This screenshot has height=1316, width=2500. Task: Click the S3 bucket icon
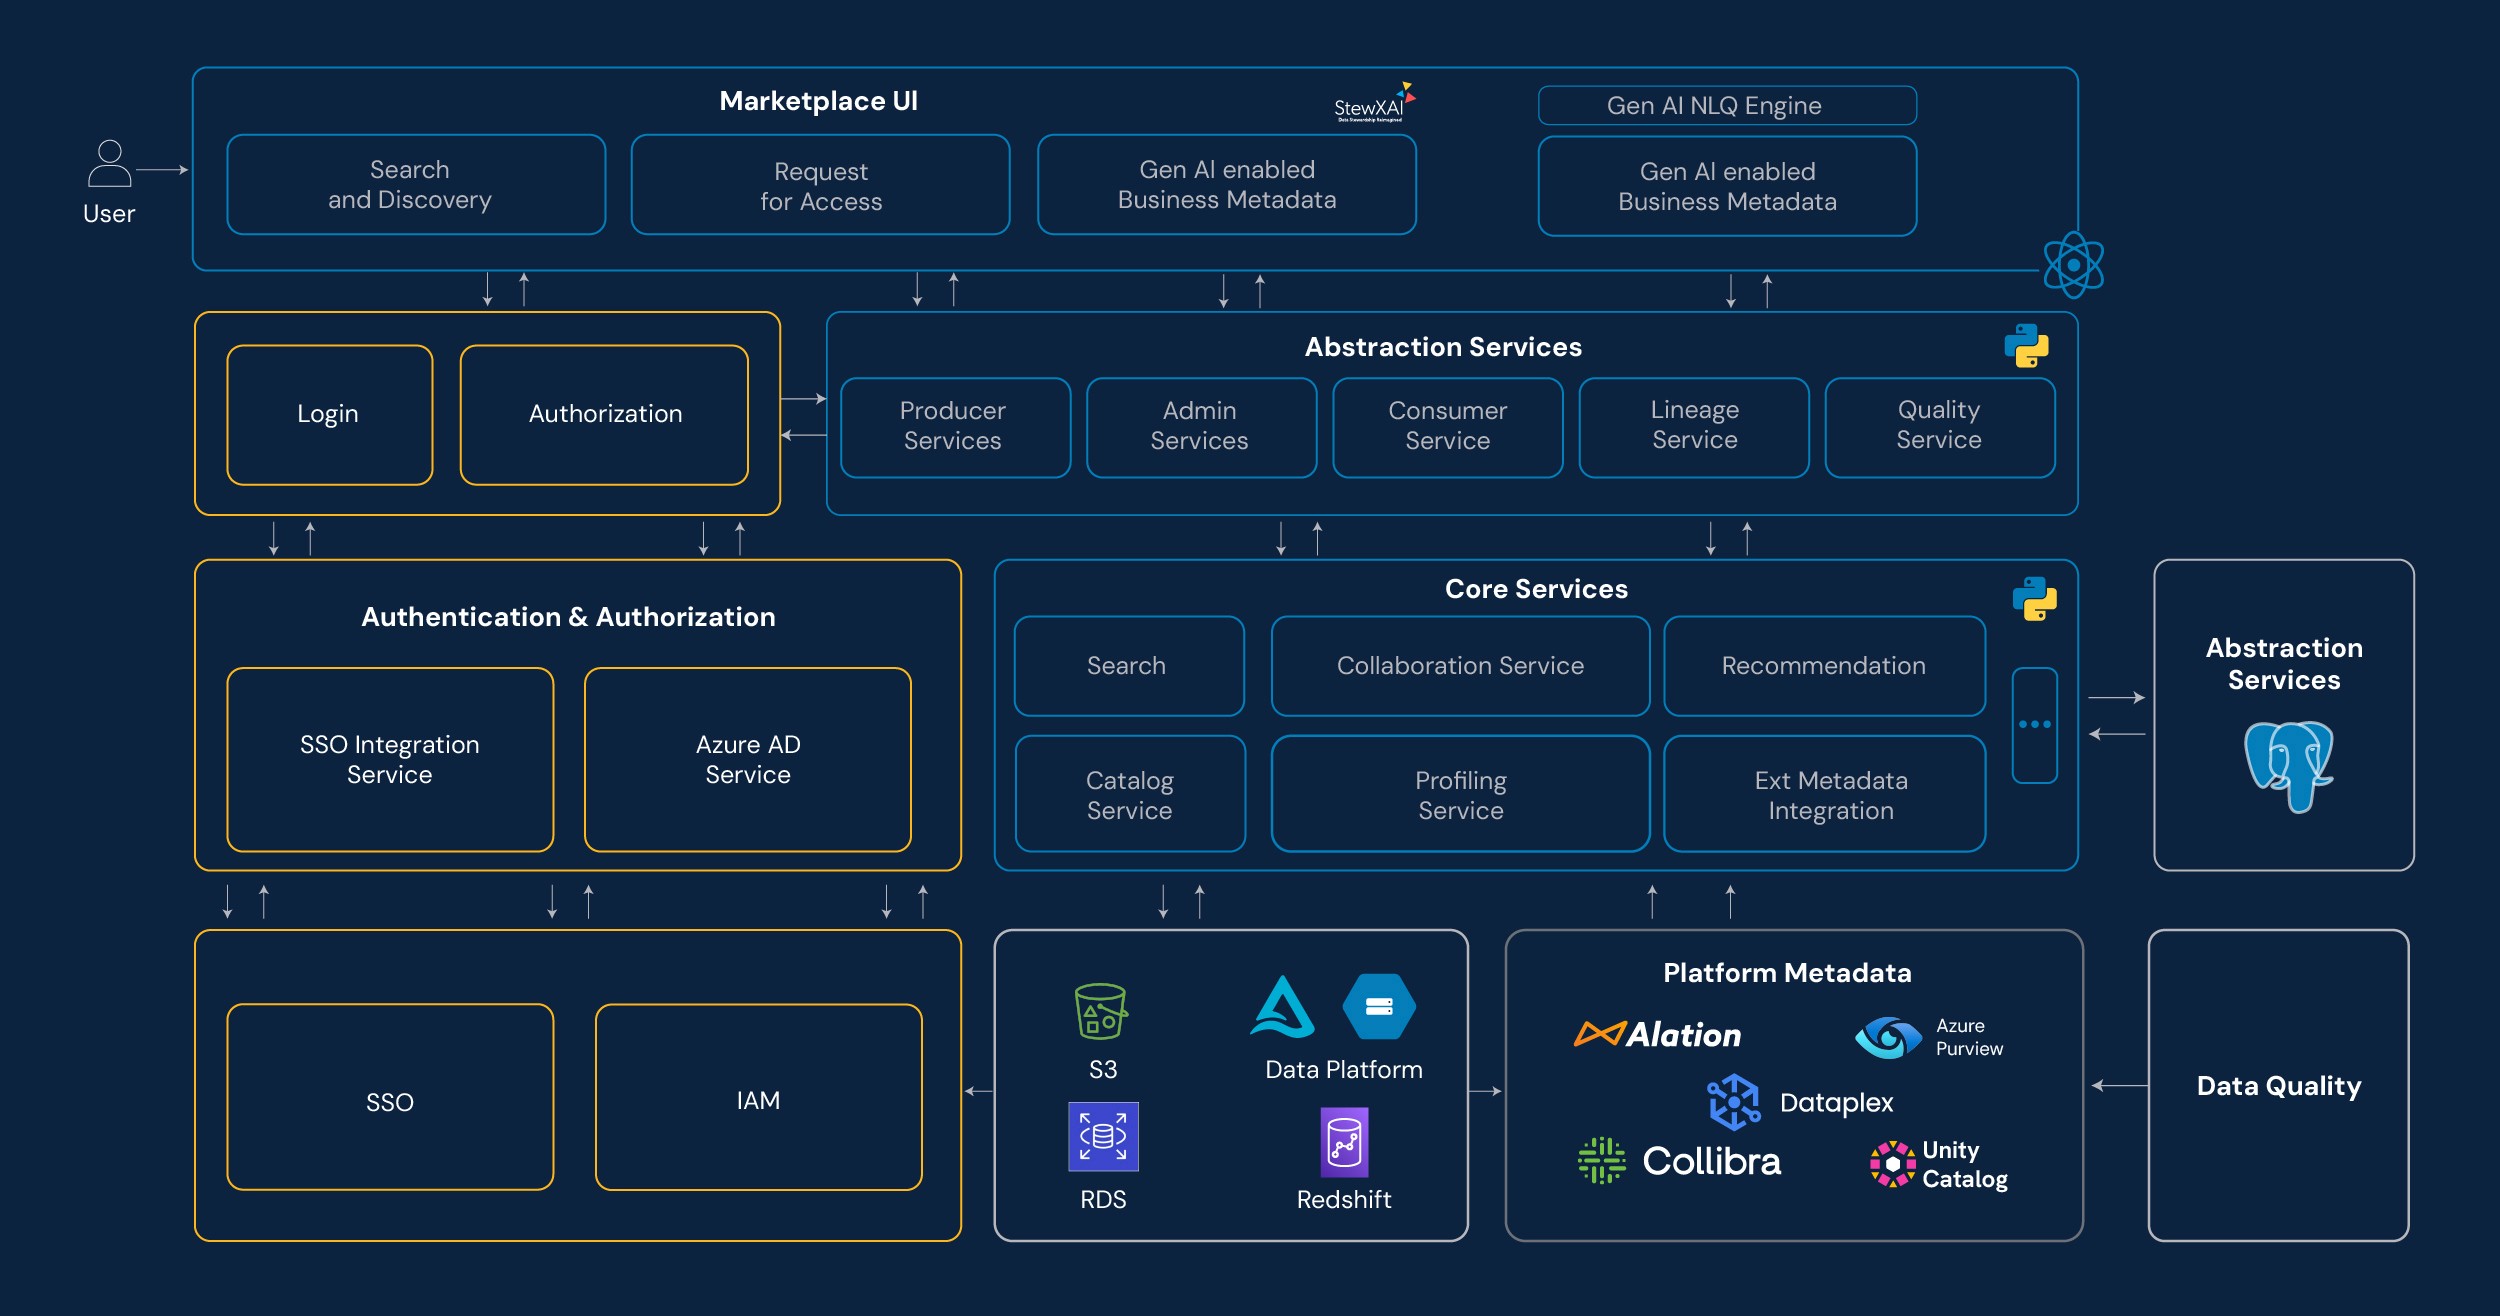(x=1101, y=1011)
